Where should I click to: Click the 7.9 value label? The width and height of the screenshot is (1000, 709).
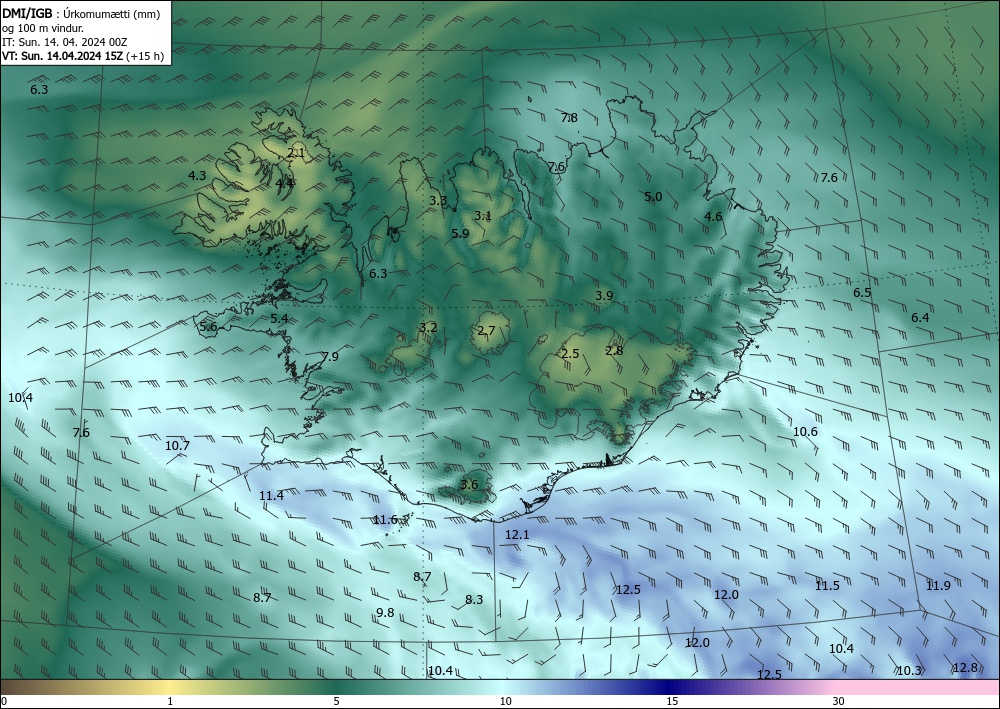point(330,356)
